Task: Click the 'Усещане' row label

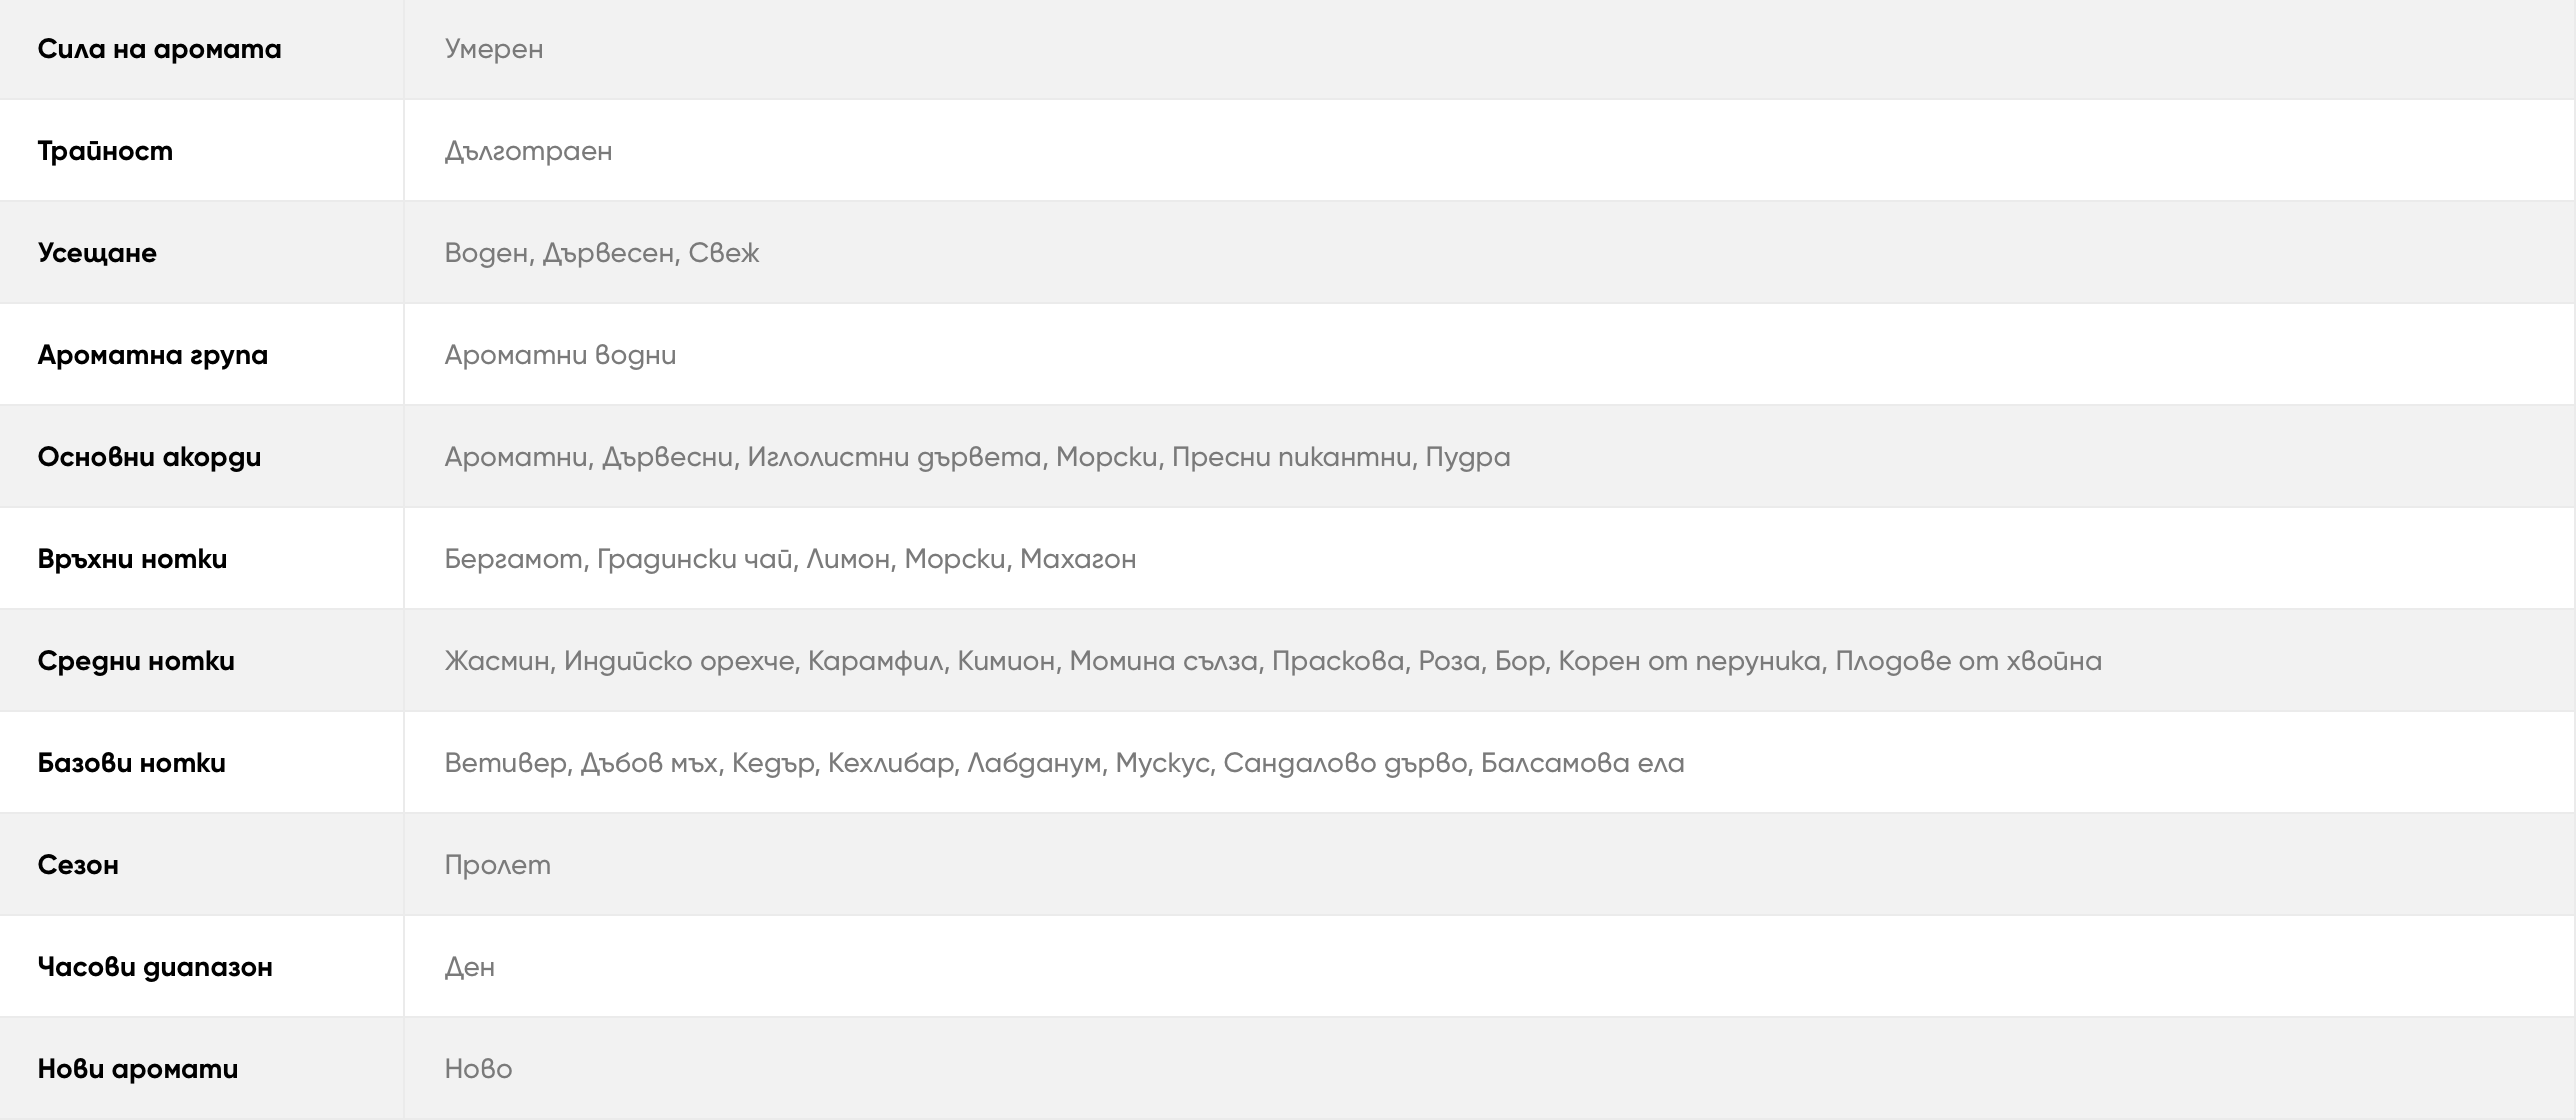Action: [97, 253]
